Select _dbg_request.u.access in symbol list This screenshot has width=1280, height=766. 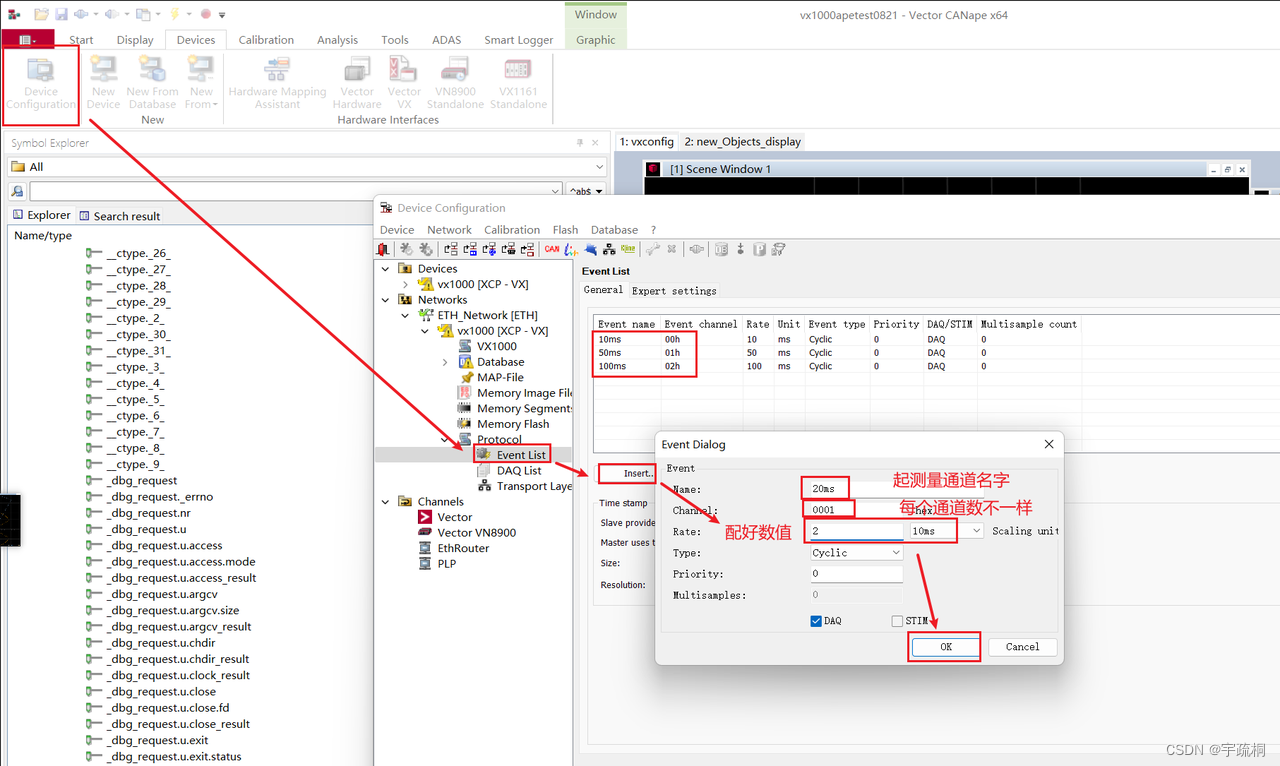165,545
